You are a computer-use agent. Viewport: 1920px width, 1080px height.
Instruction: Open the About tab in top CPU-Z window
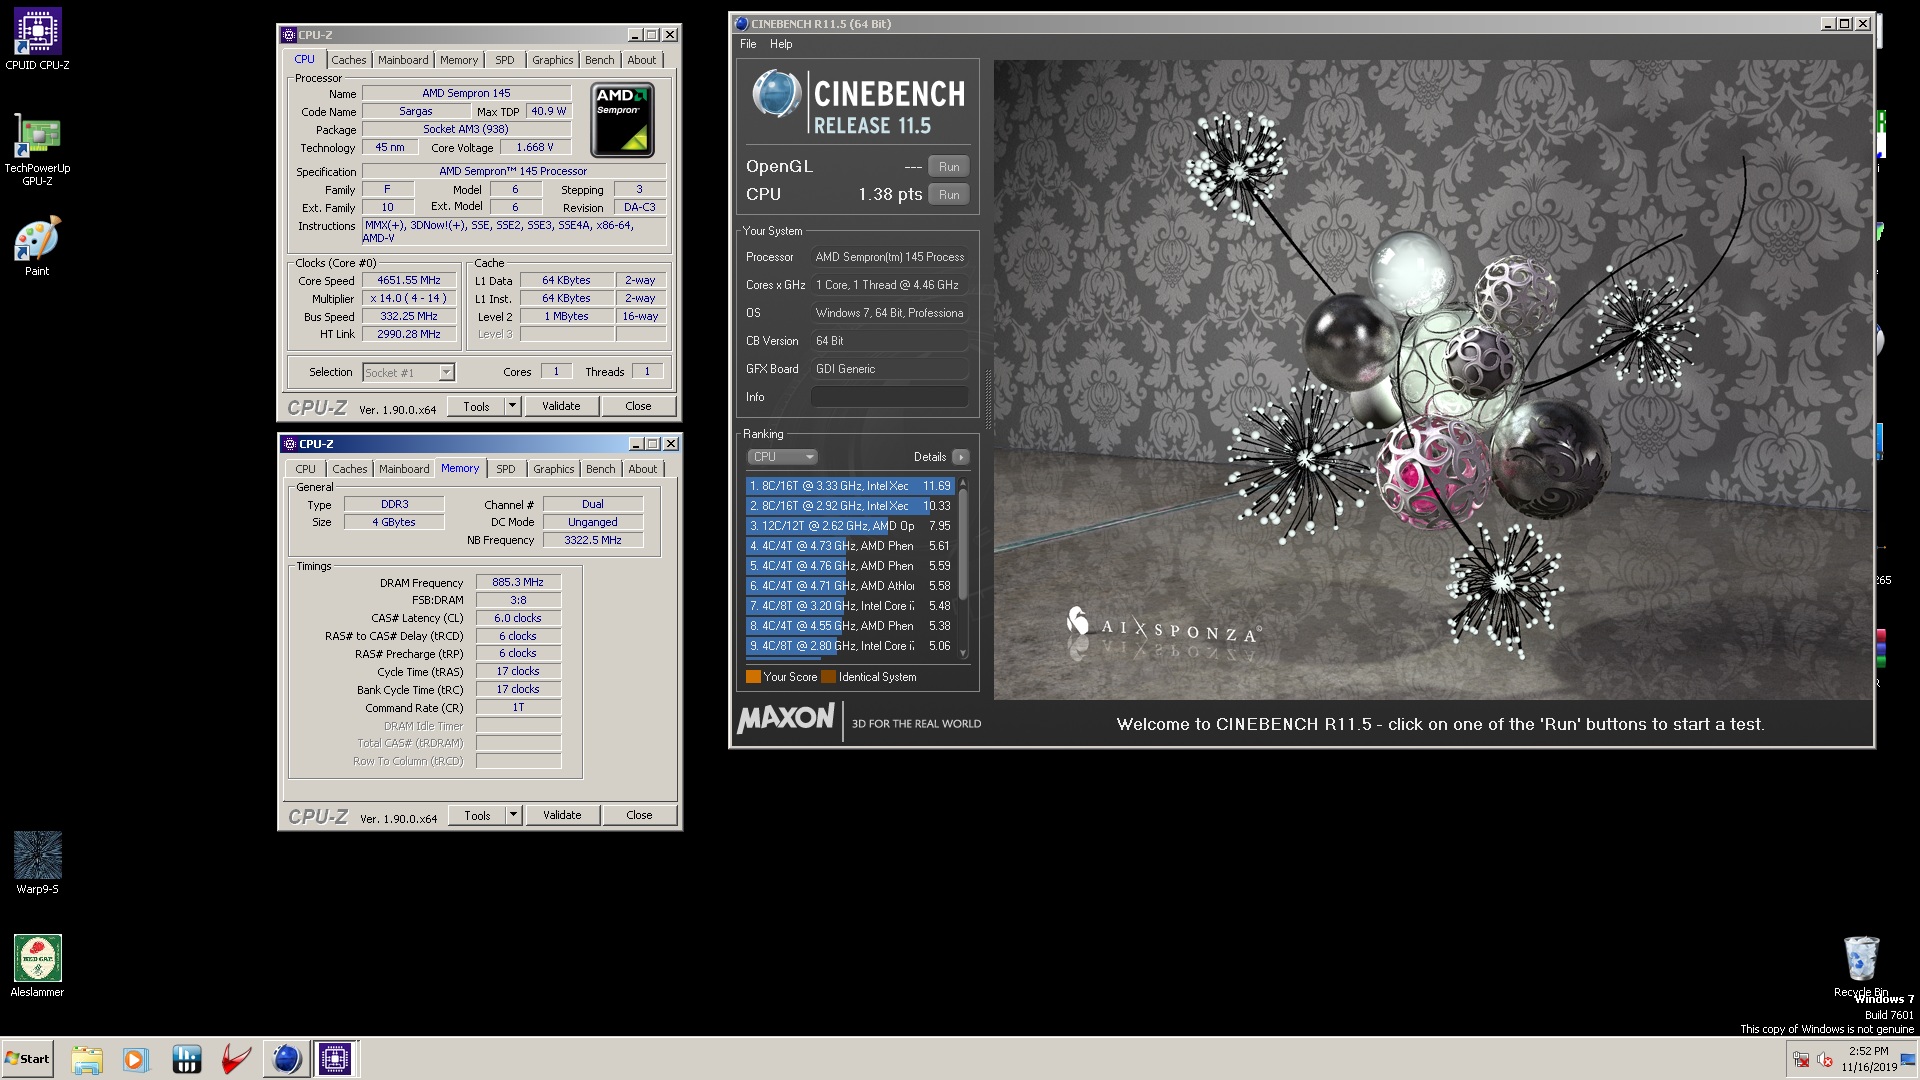[x=642, y=60]
